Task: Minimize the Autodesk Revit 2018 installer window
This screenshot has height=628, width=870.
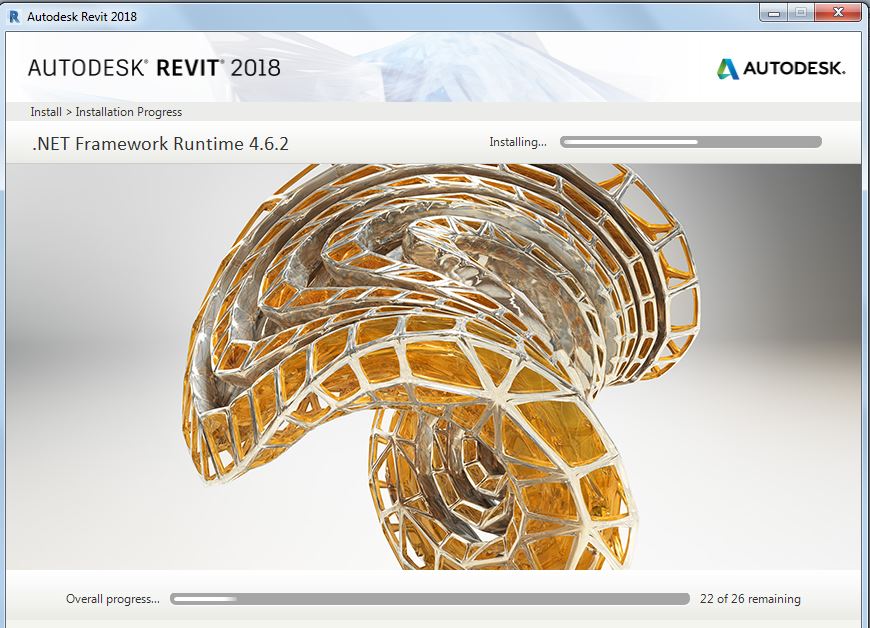Action: click(774, 13)
